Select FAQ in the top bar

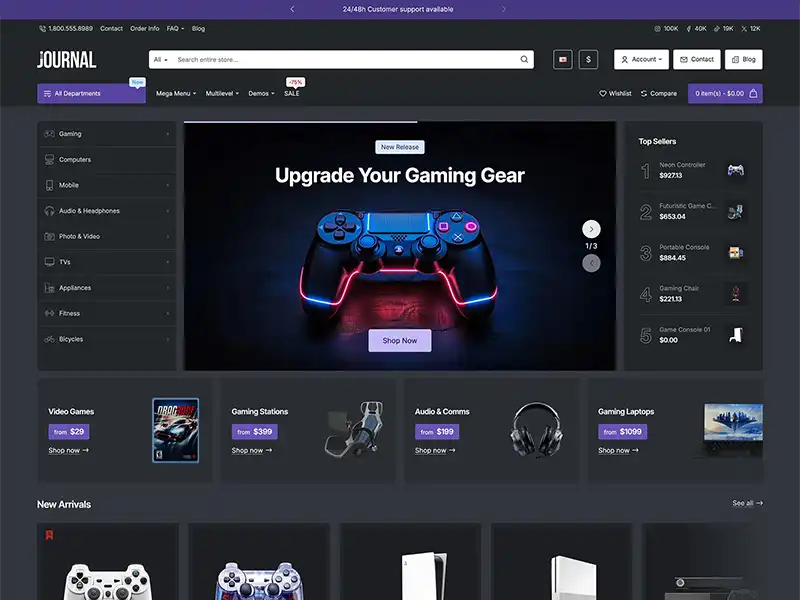[172, 28]
